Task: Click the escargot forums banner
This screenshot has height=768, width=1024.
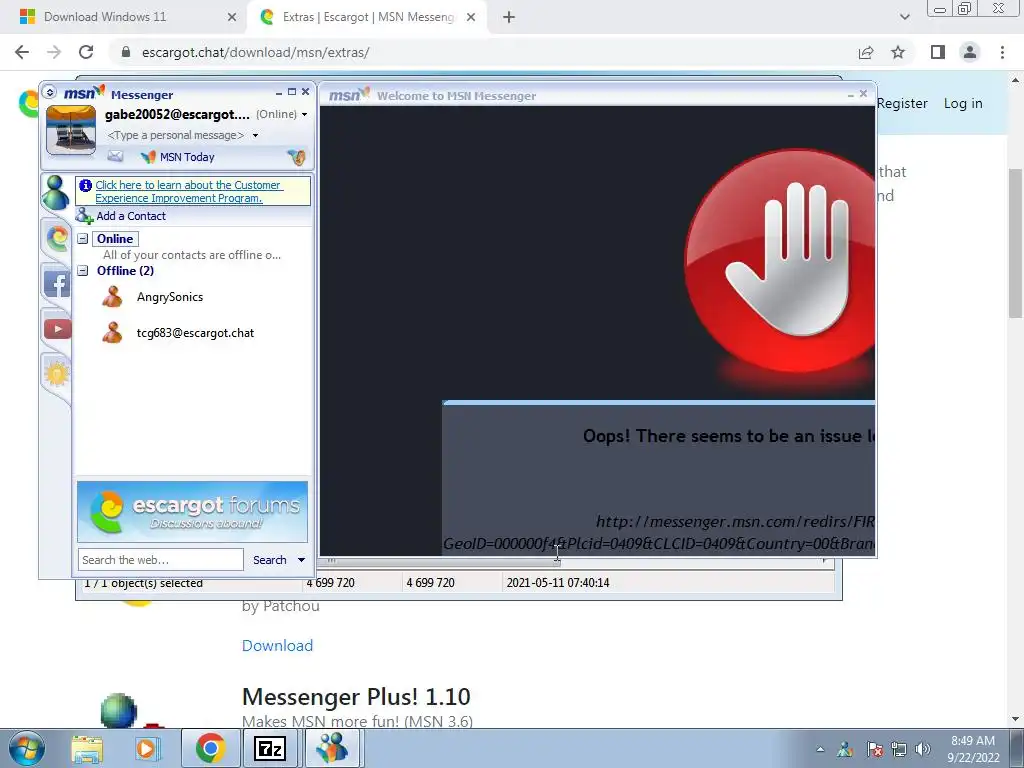Action: [x=193, y=512]
